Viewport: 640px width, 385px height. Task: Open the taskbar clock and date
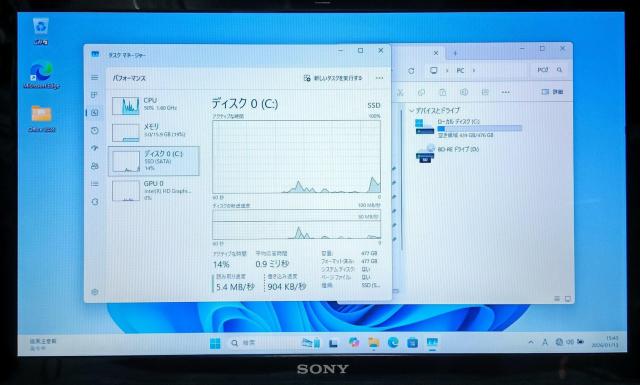(606, 342)
